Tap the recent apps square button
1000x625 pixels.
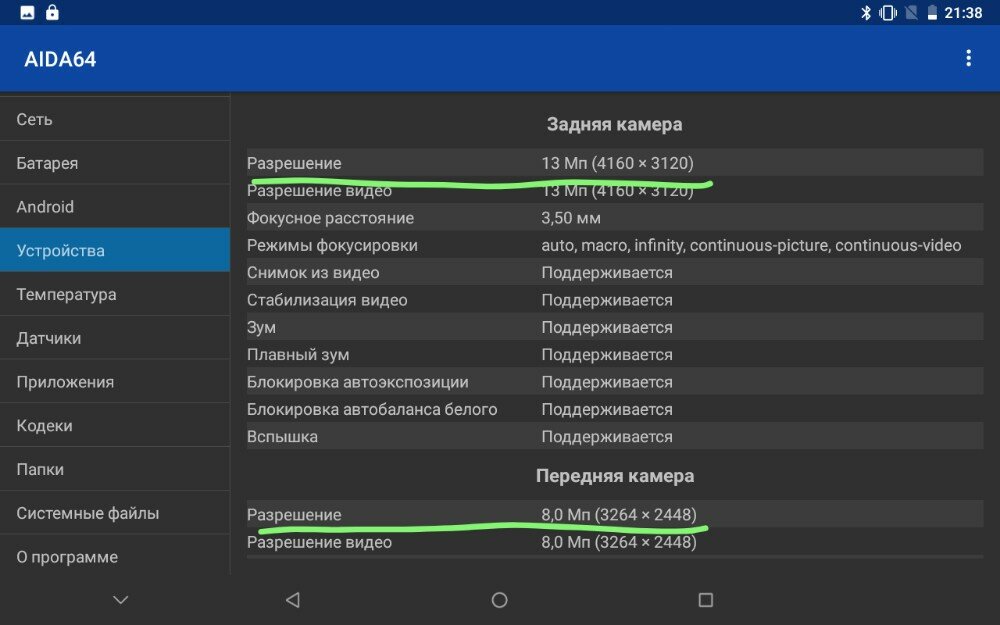(705, 599)
